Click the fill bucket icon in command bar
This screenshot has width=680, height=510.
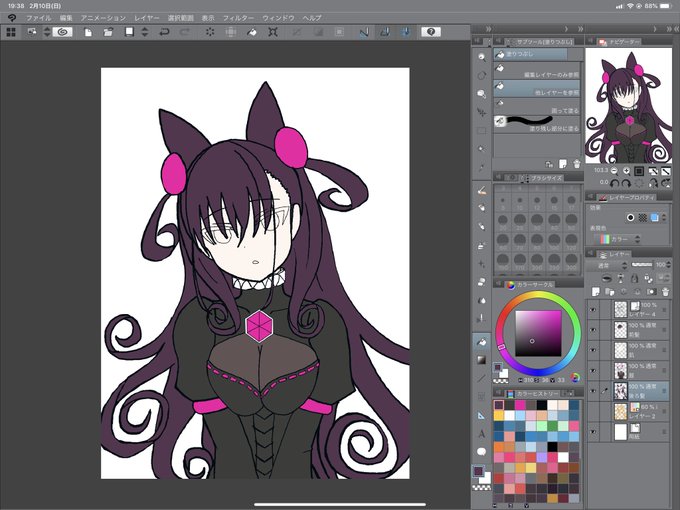pyautogui.click(x=252, y=32)
